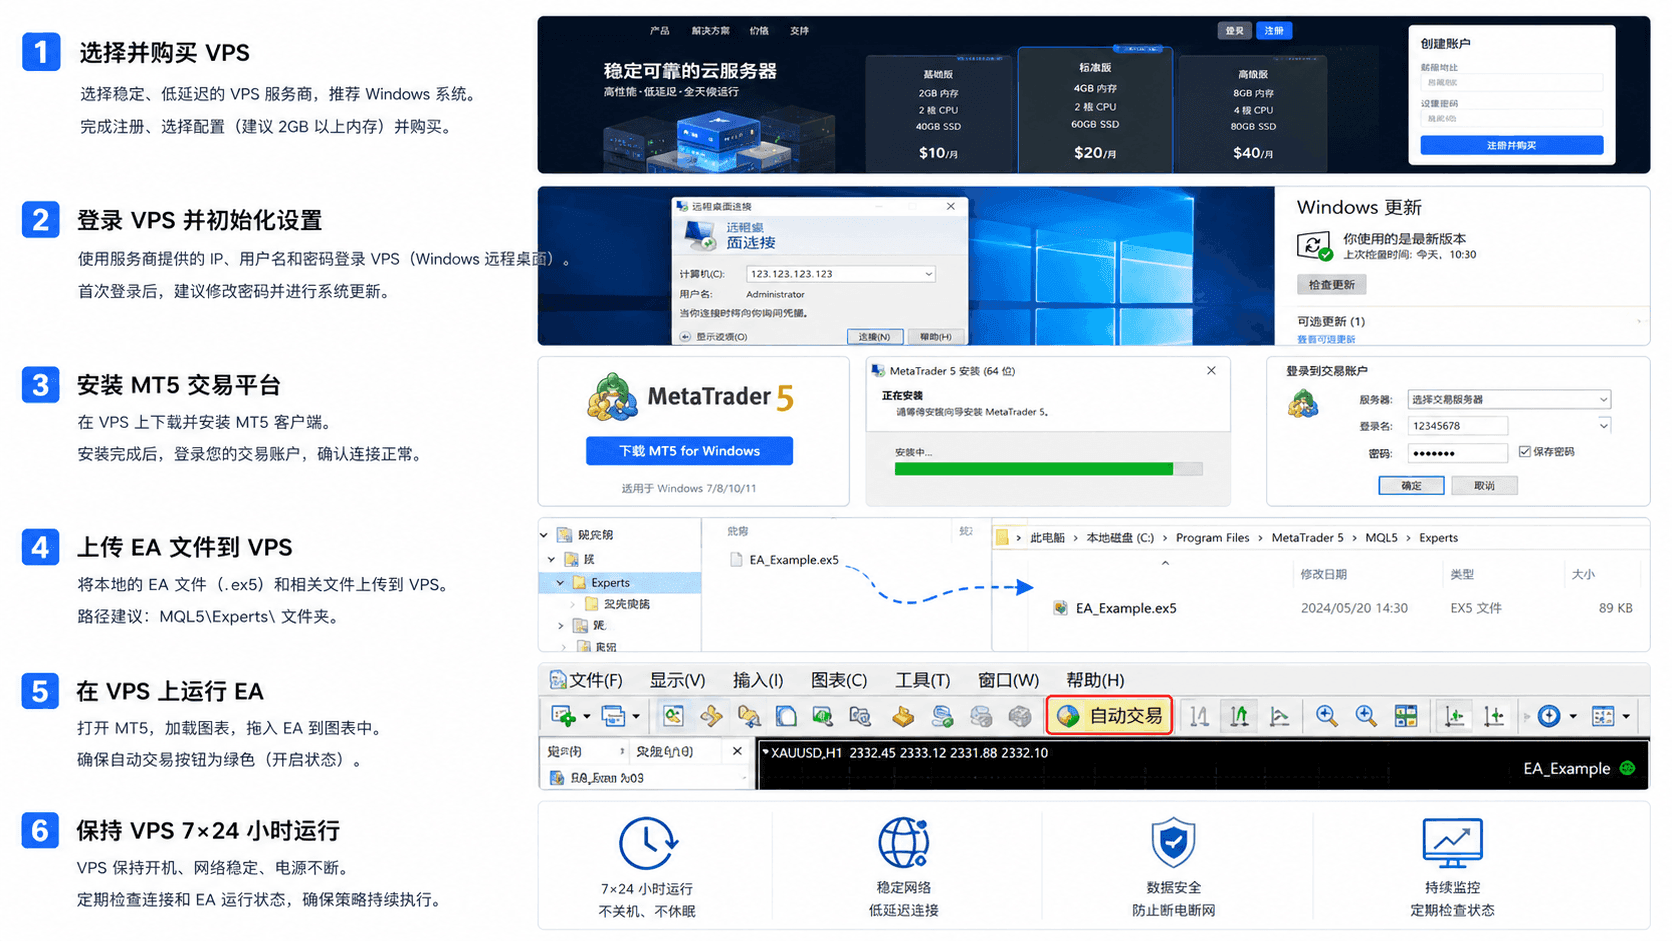
Task: Click the 检查更新 button
Action: [x=1332, y=285]
